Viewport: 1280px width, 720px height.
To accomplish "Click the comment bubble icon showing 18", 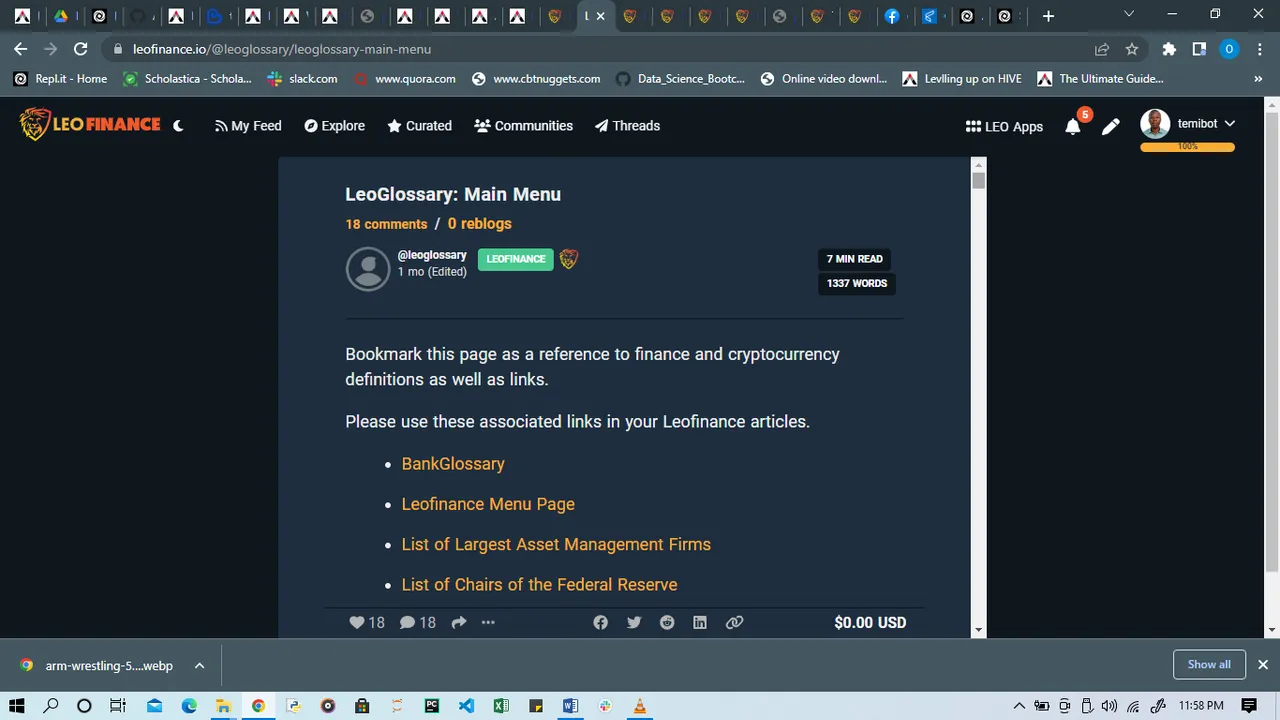I will pyautogui.click(x=407, y=622).
